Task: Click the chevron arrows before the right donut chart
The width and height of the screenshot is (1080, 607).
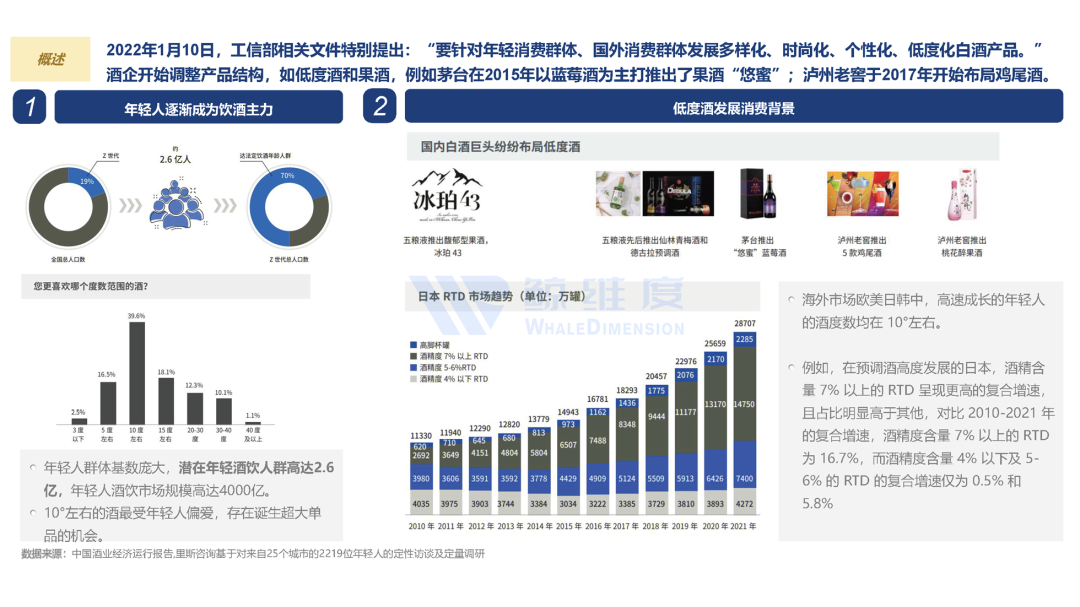Action: 225,205
